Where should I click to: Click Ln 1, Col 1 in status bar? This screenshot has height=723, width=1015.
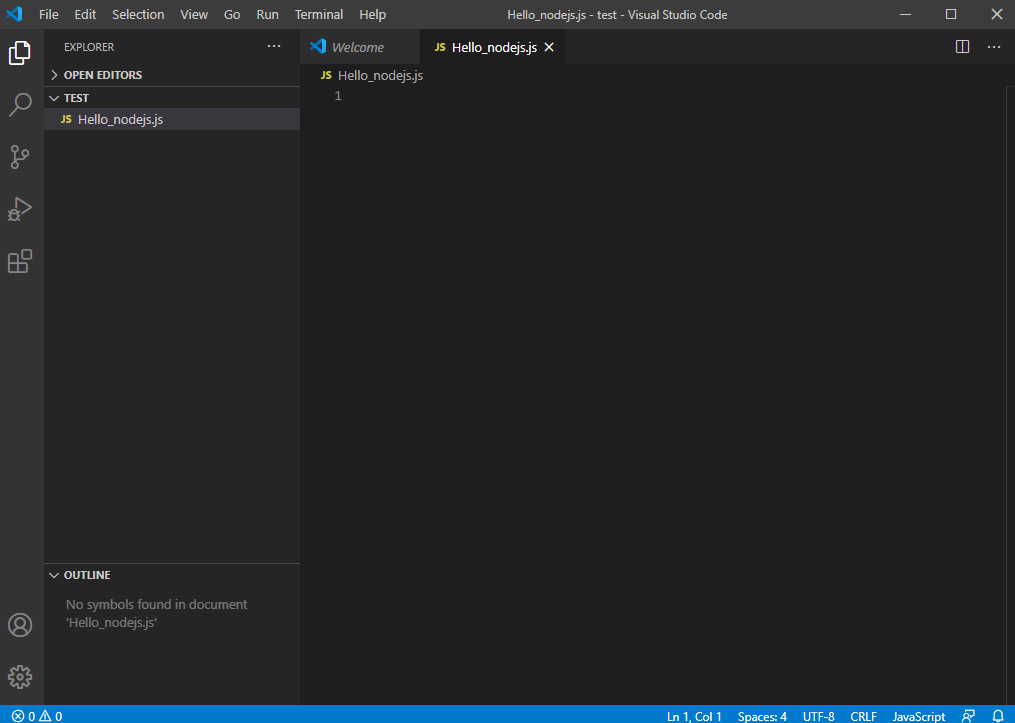[x=694, y=716]
